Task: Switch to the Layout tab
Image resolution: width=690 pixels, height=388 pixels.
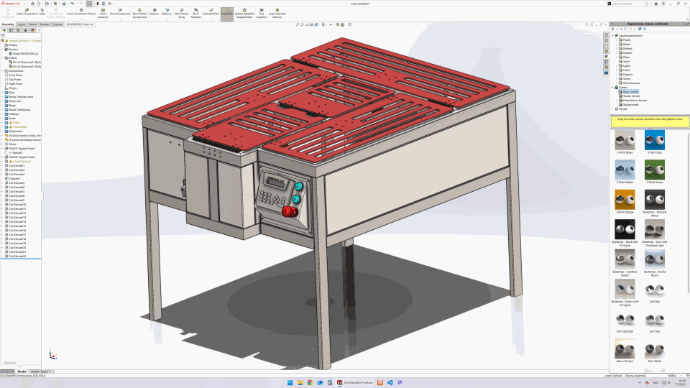Action: [21, 25]
